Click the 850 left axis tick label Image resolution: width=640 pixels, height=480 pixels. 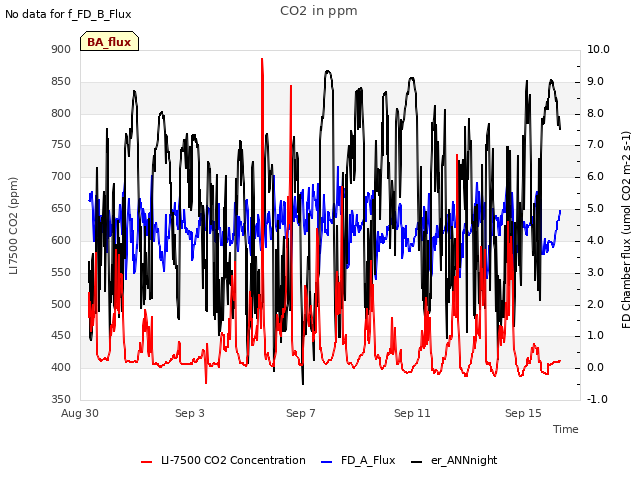(61, 81)
